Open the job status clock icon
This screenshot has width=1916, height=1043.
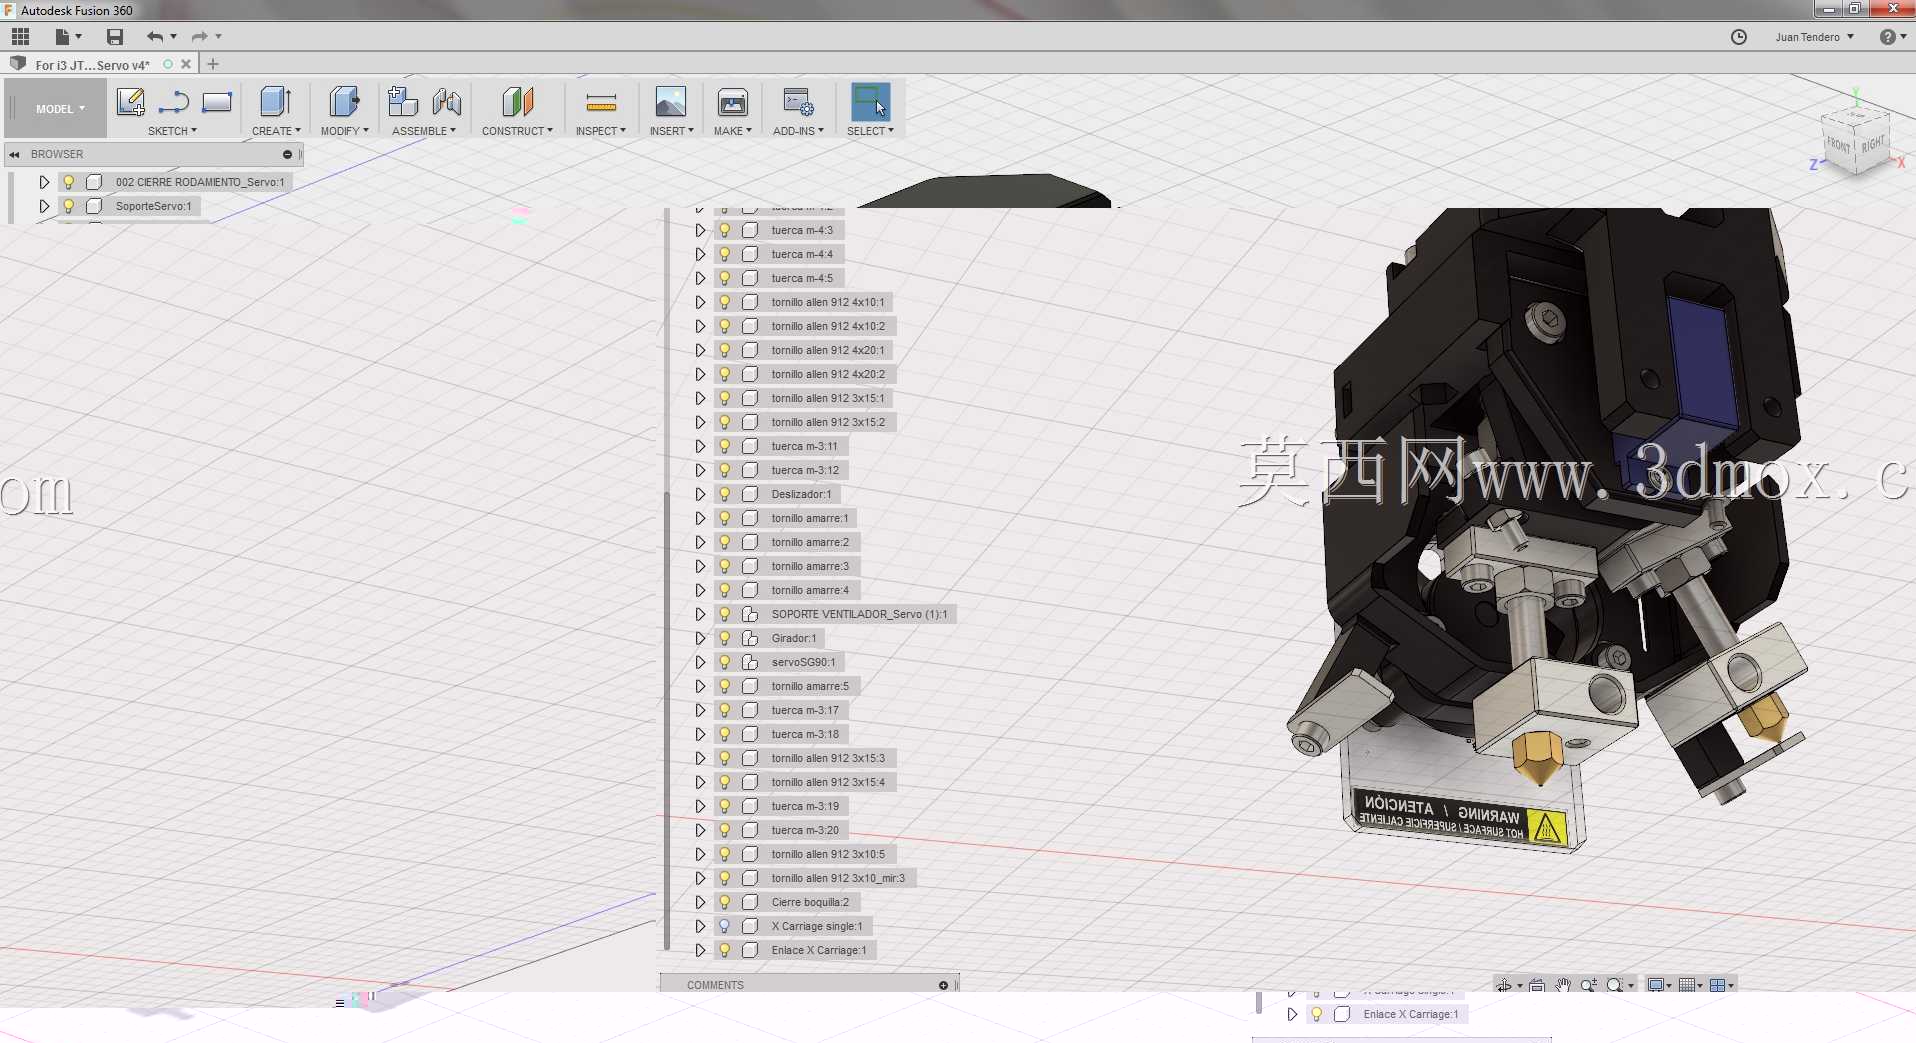tap(1739, 37)
